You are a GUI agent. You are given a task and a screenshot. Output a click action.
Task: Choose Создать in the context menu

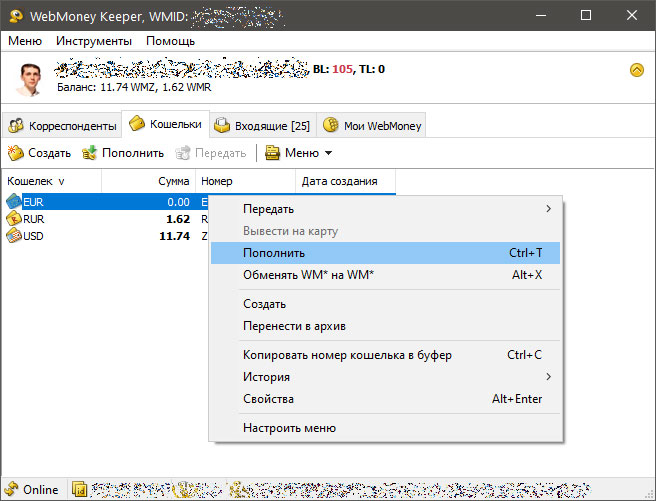385,304
